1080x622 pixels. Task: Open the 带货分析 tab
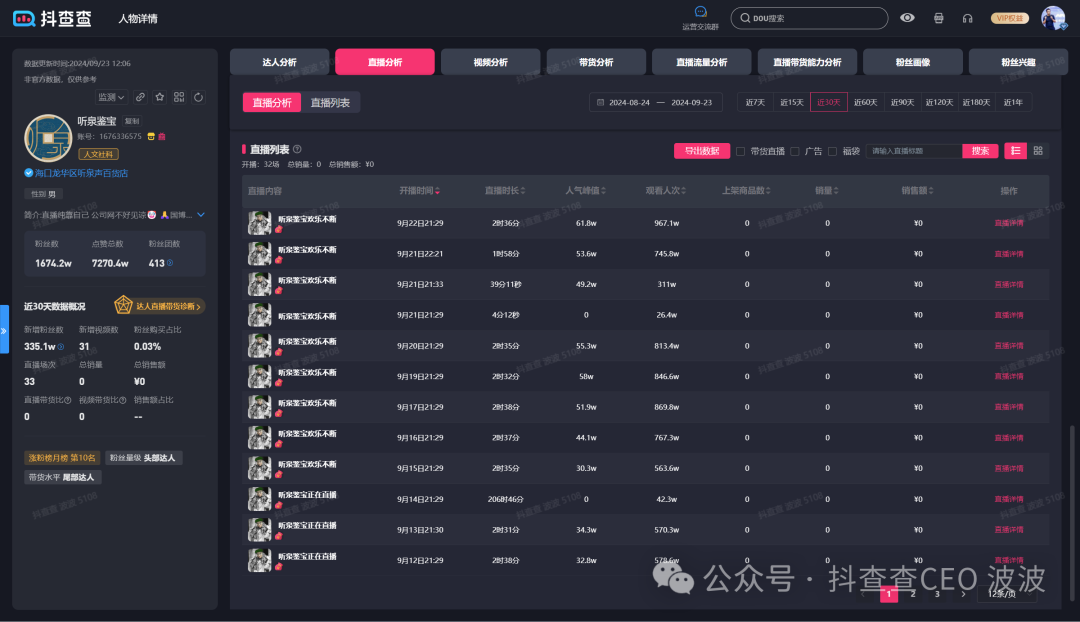(x=596, y=62)
